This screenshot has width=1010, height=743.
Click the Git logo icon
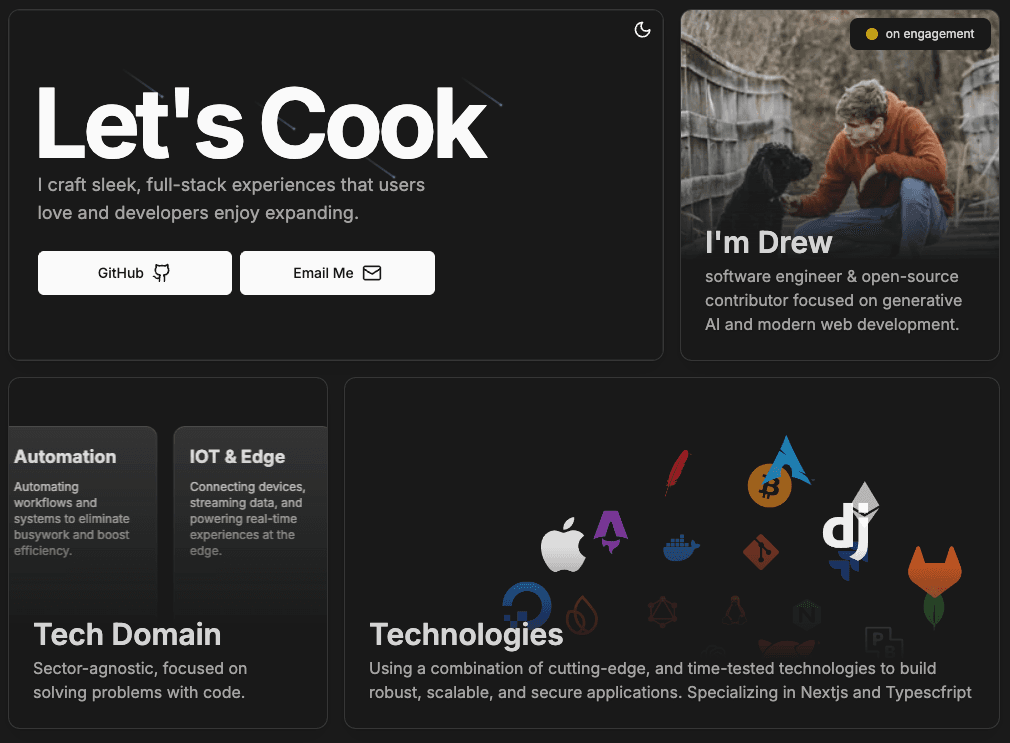(761, 552)
